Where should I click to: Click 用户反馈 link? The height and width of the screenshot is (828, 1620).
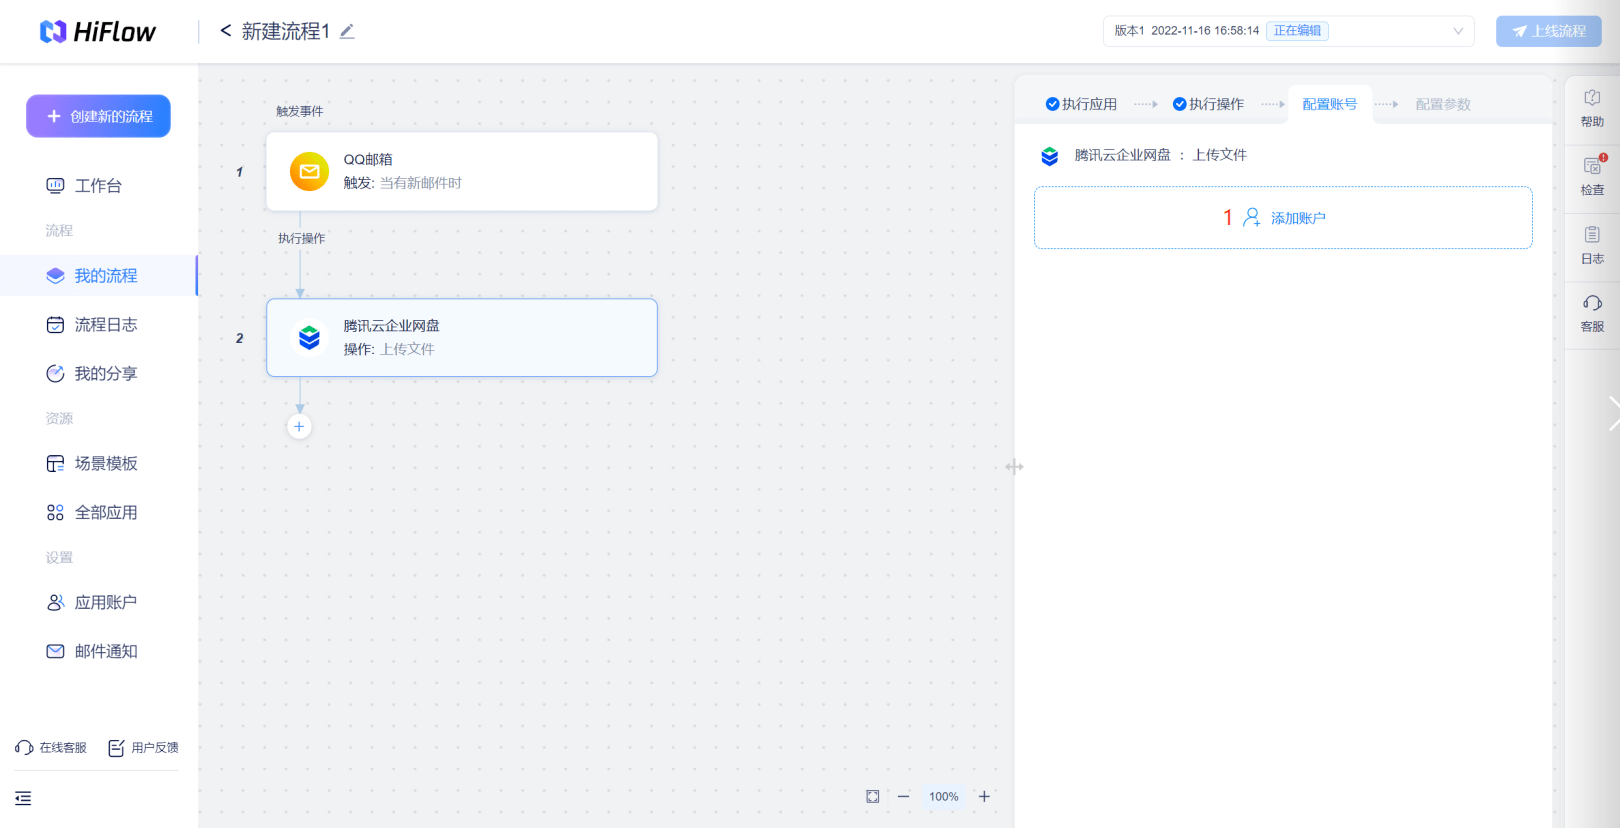pos(143,748)
